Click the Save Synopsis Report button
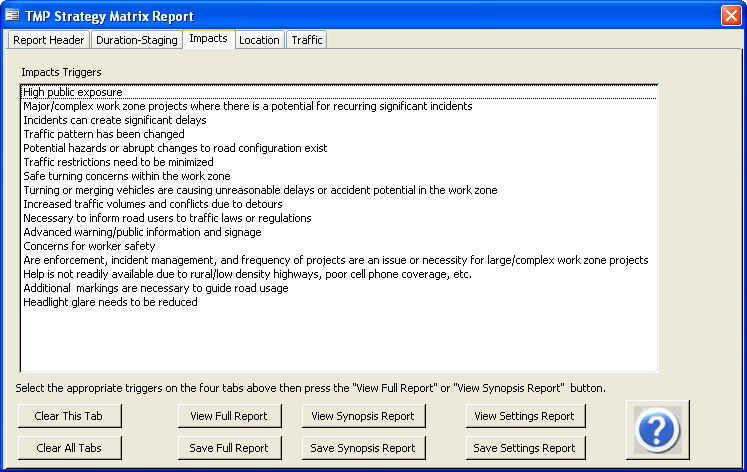Image resolution: width=747 pixels, height=472 pixels. click(x=362, y=448)
